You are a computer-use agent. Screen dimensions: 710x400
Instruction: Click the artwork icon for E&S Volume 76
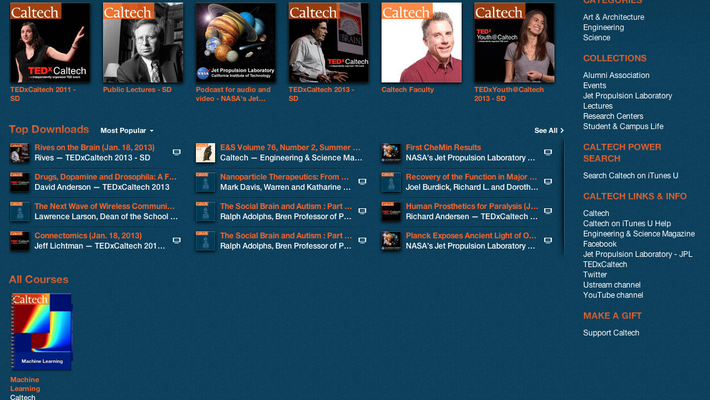205,153
